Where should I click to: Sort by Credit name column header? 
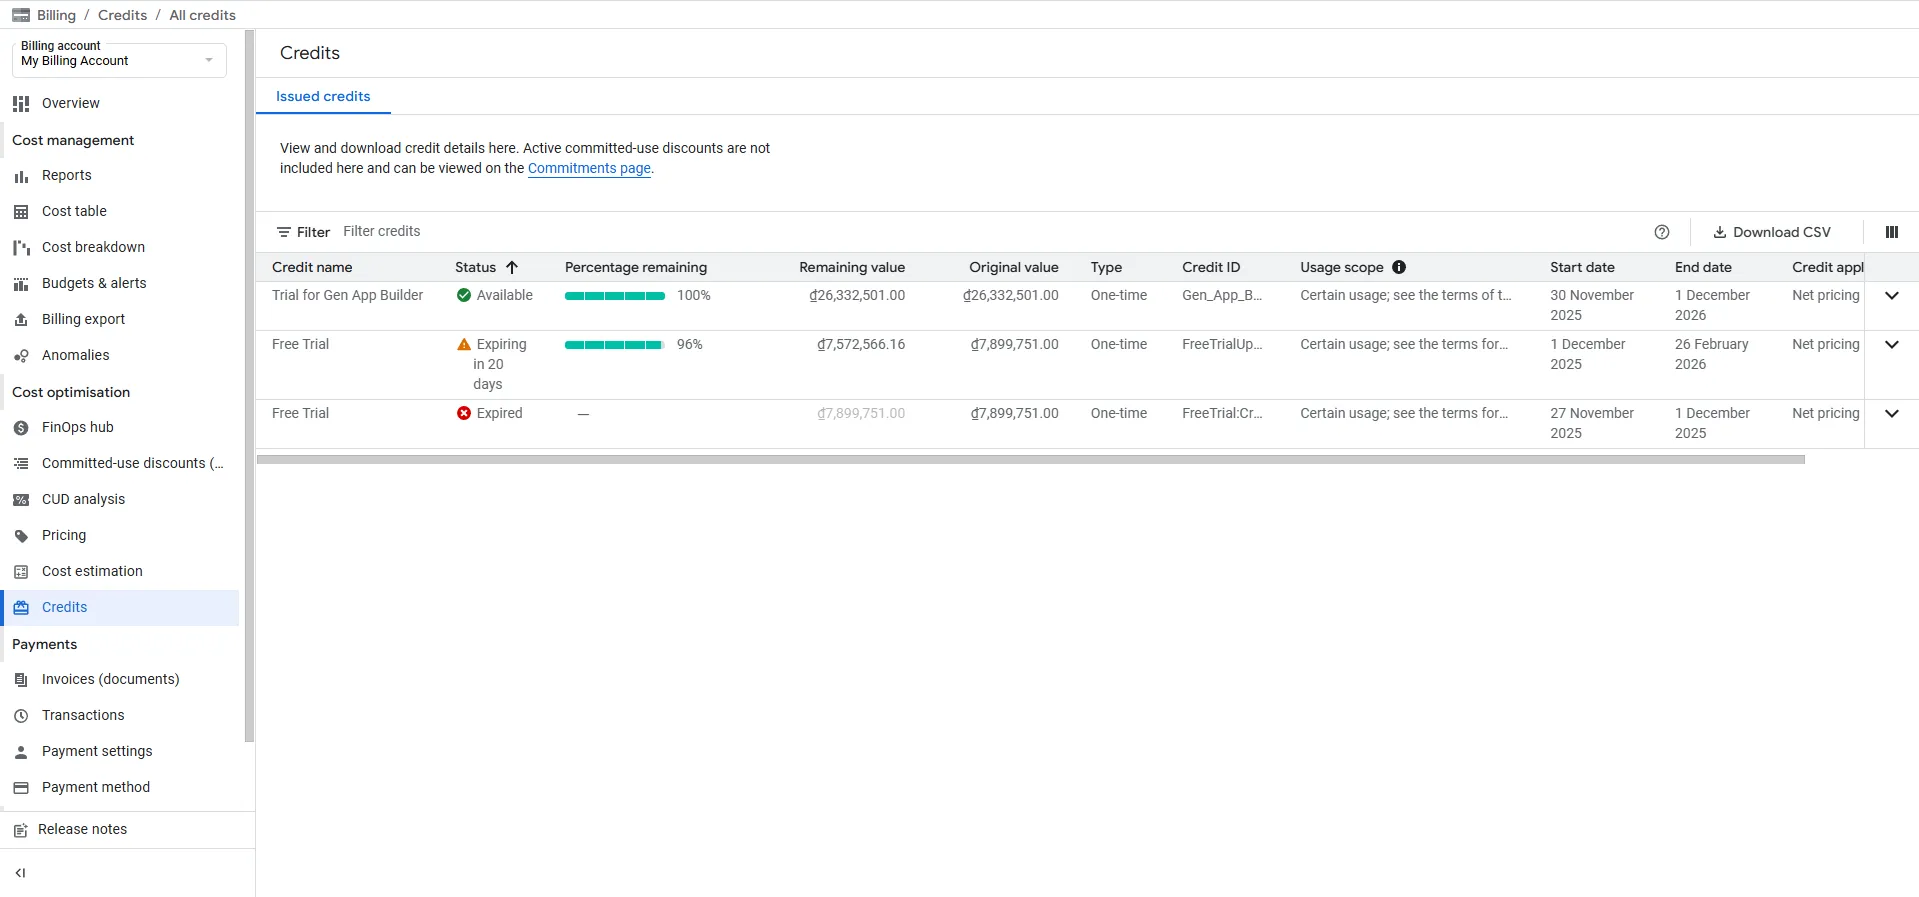(x=312, y=267)
